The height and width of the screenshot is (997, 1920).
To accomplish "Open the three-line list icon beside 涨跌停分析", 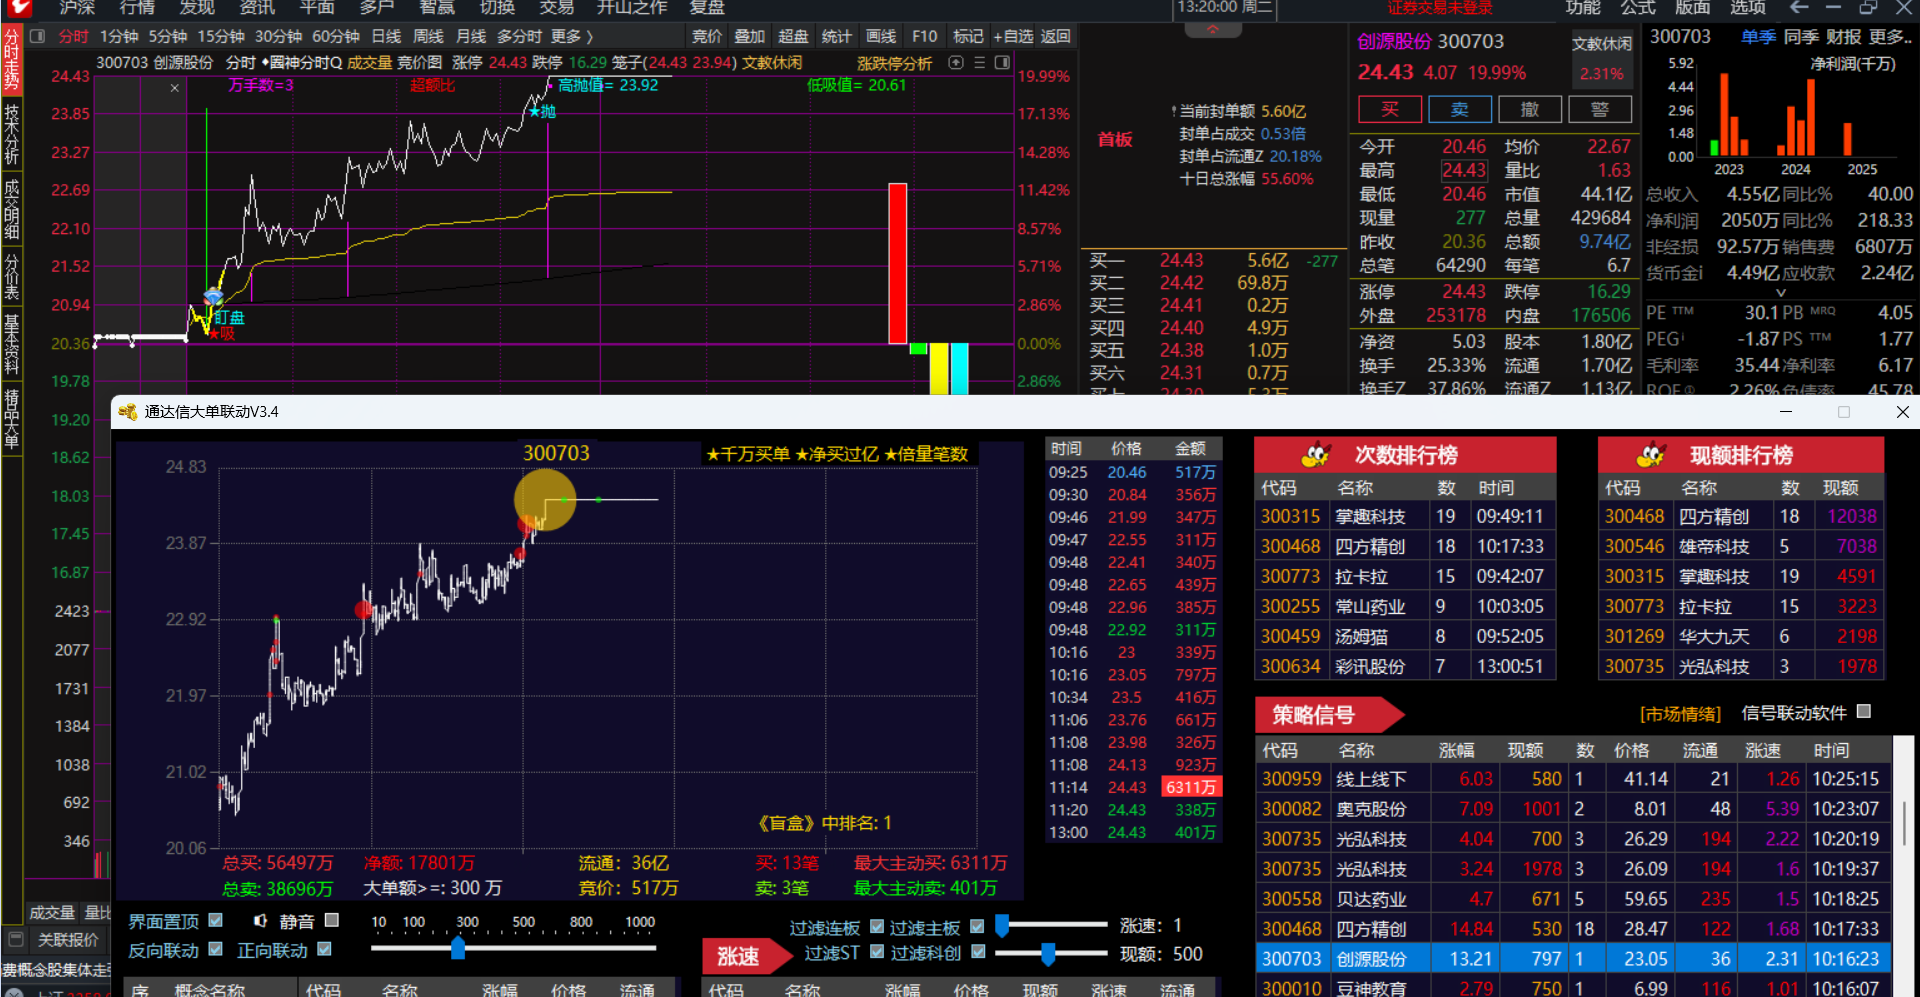I will pyautogui.click(x=980, y=62).
